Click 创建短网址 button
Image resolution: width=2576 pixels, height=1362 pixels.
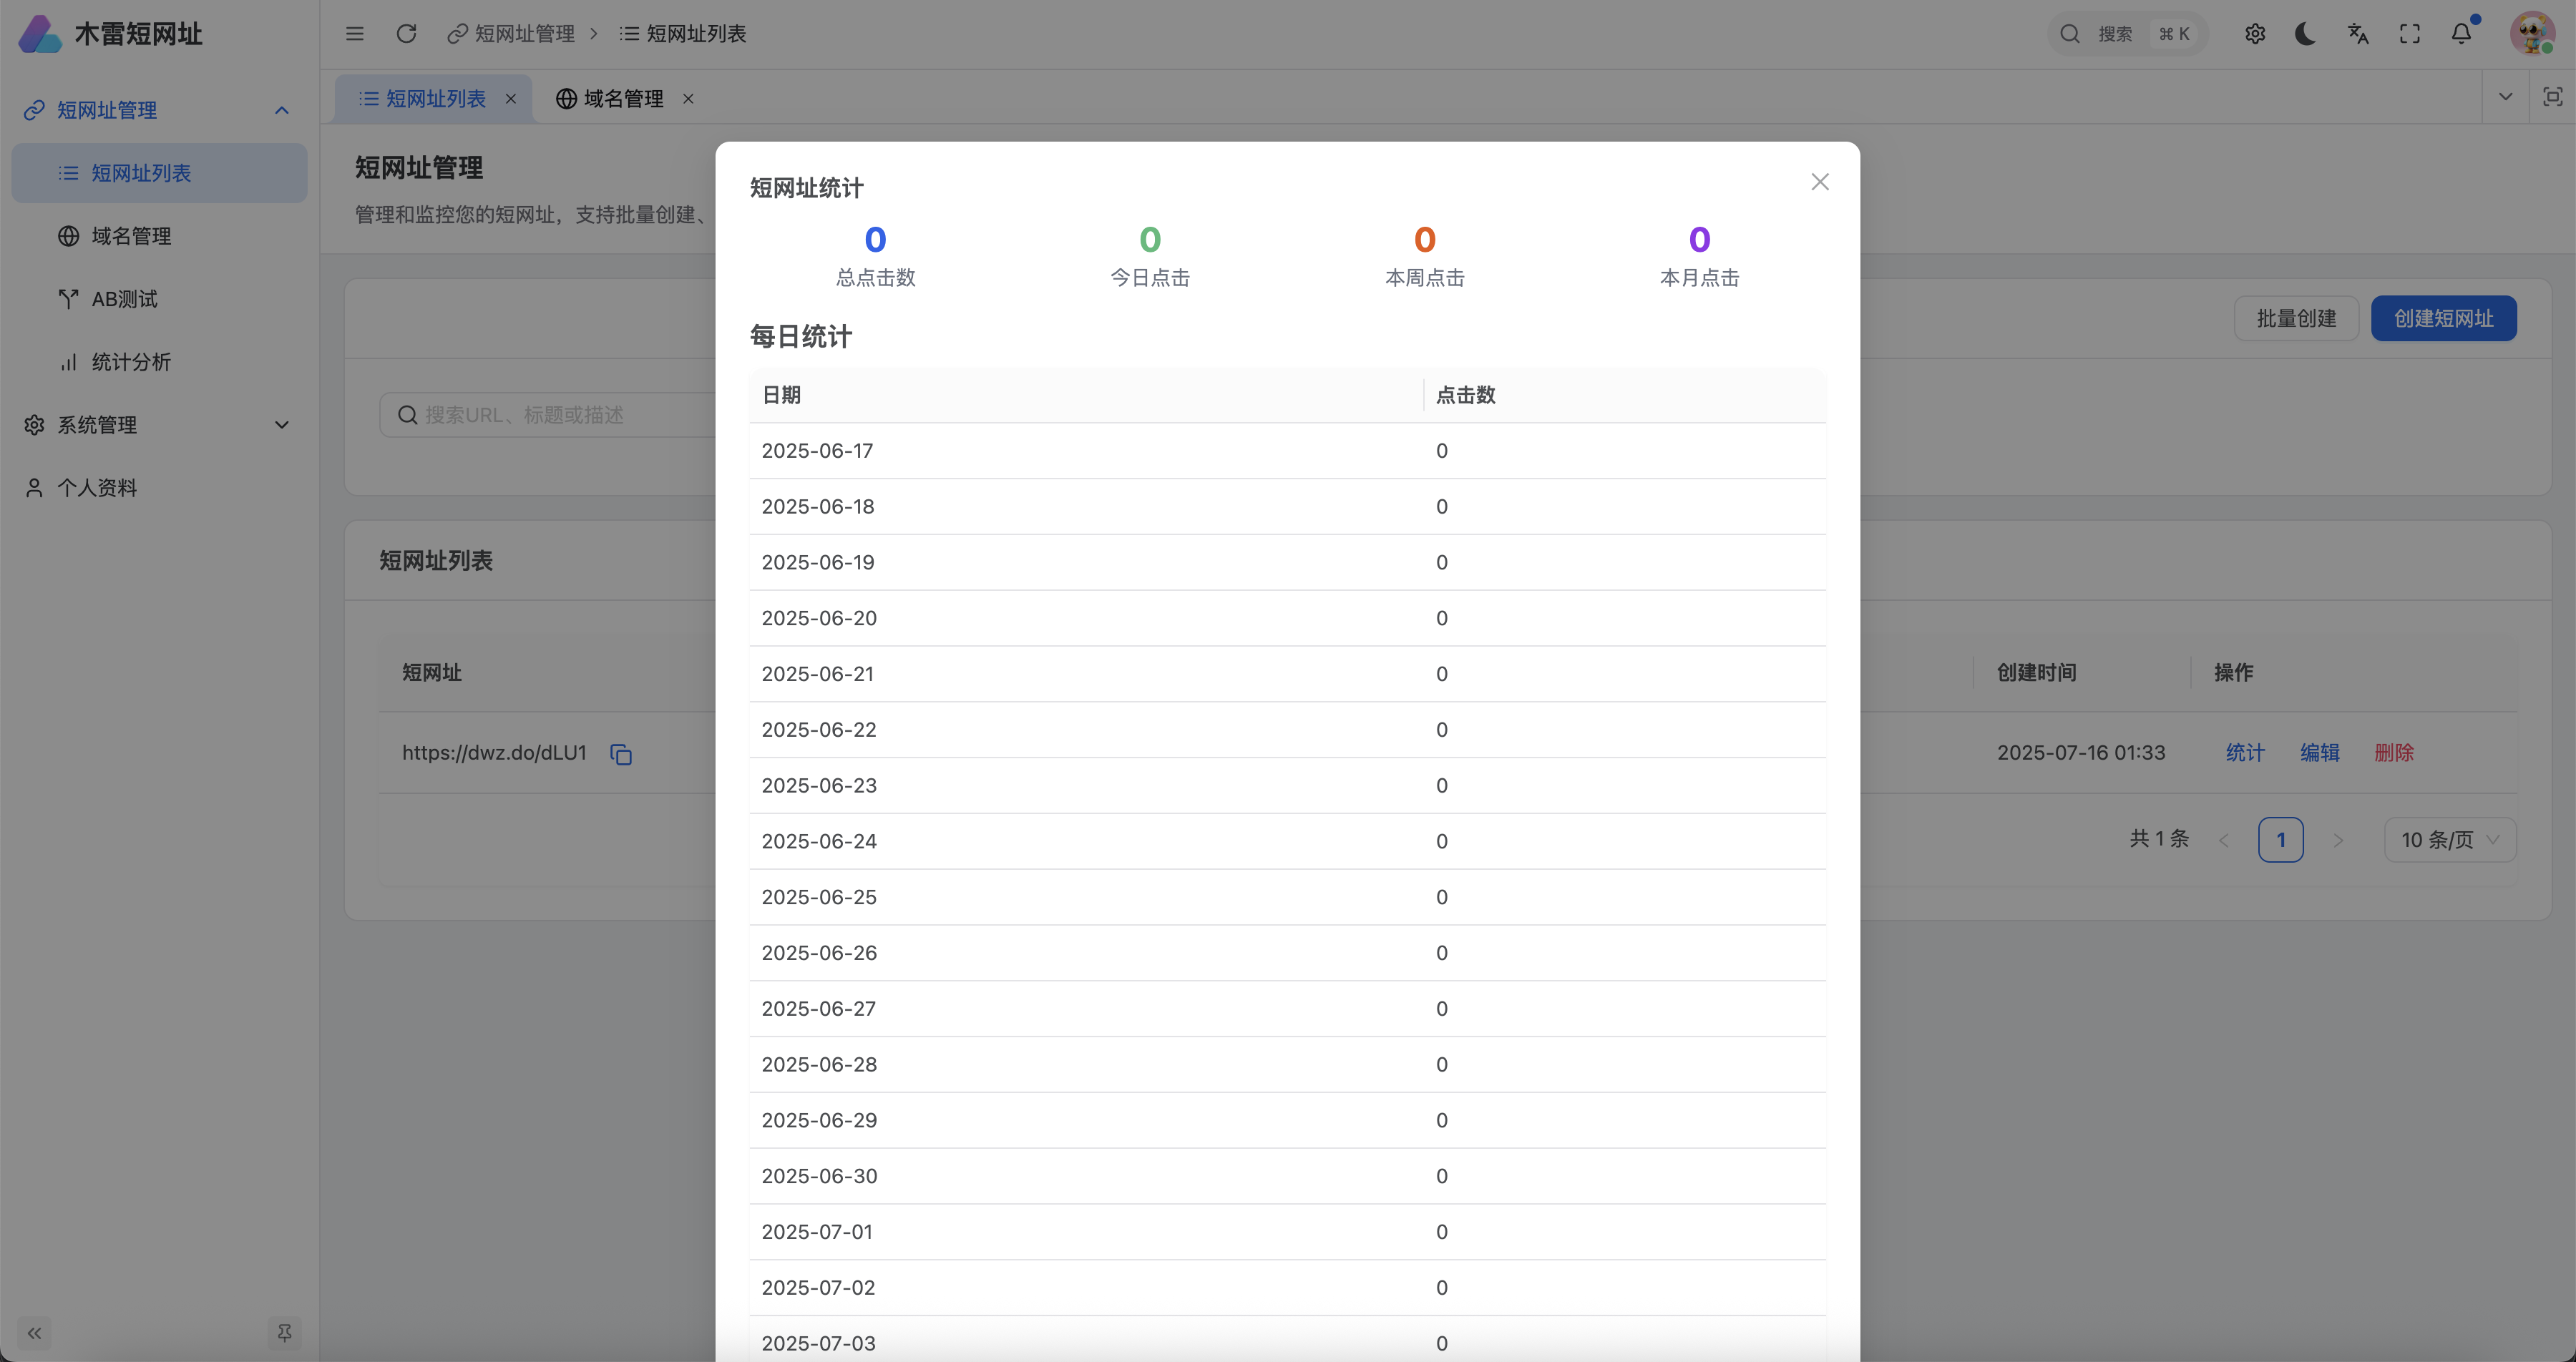click(2443, 318)
